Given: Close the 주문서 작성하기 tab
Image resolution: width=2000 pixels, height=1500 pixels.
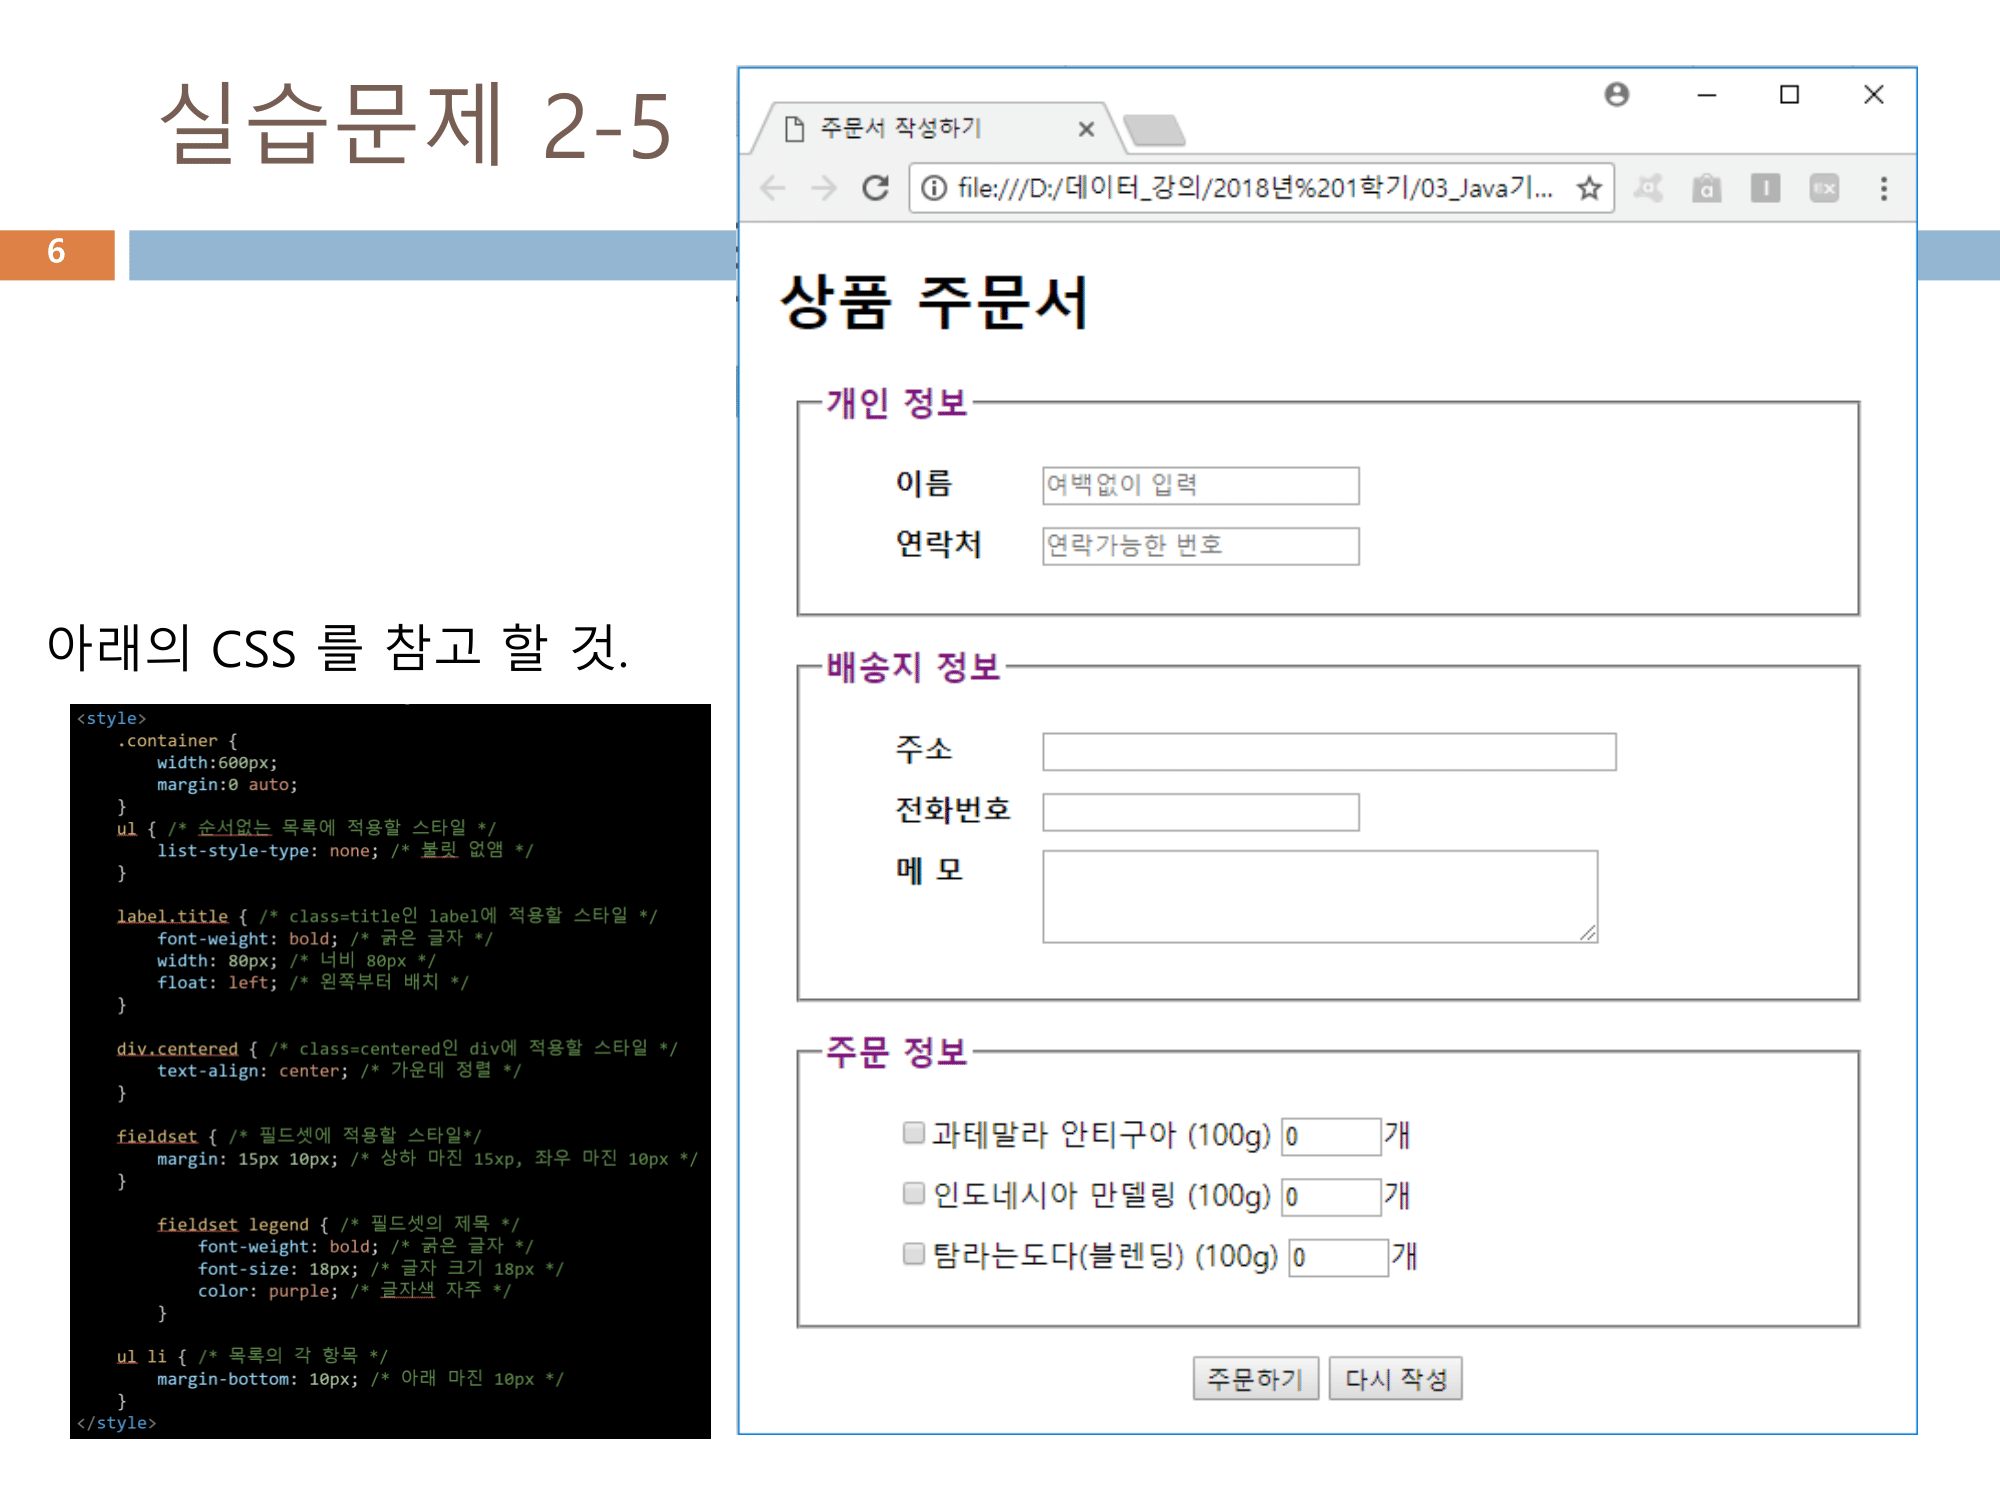Looking at the screenshot, I should coord(1087,129).
